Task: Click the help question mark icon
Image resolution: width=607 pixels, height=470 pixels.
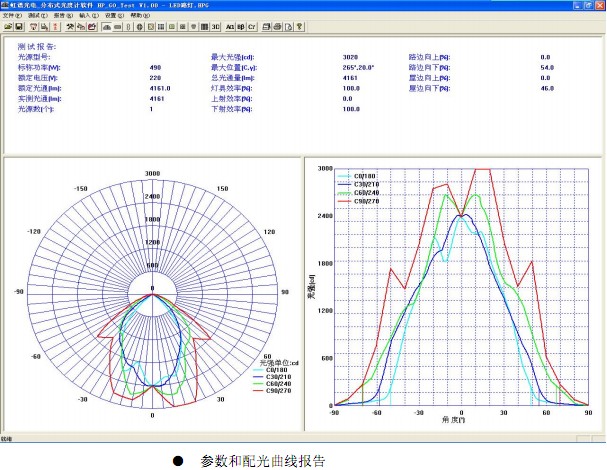Action: 300,26
